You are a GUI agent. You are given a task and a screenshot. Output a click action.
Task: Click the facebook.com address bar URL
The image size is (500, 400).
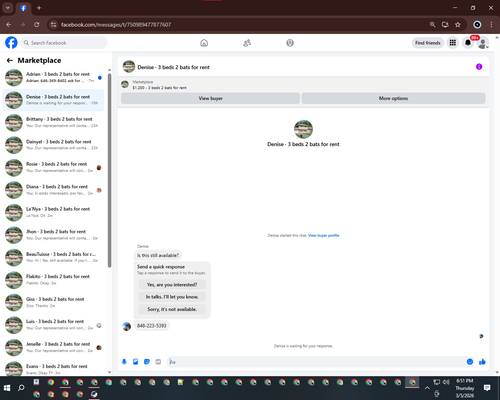click(x=116, y=25)
